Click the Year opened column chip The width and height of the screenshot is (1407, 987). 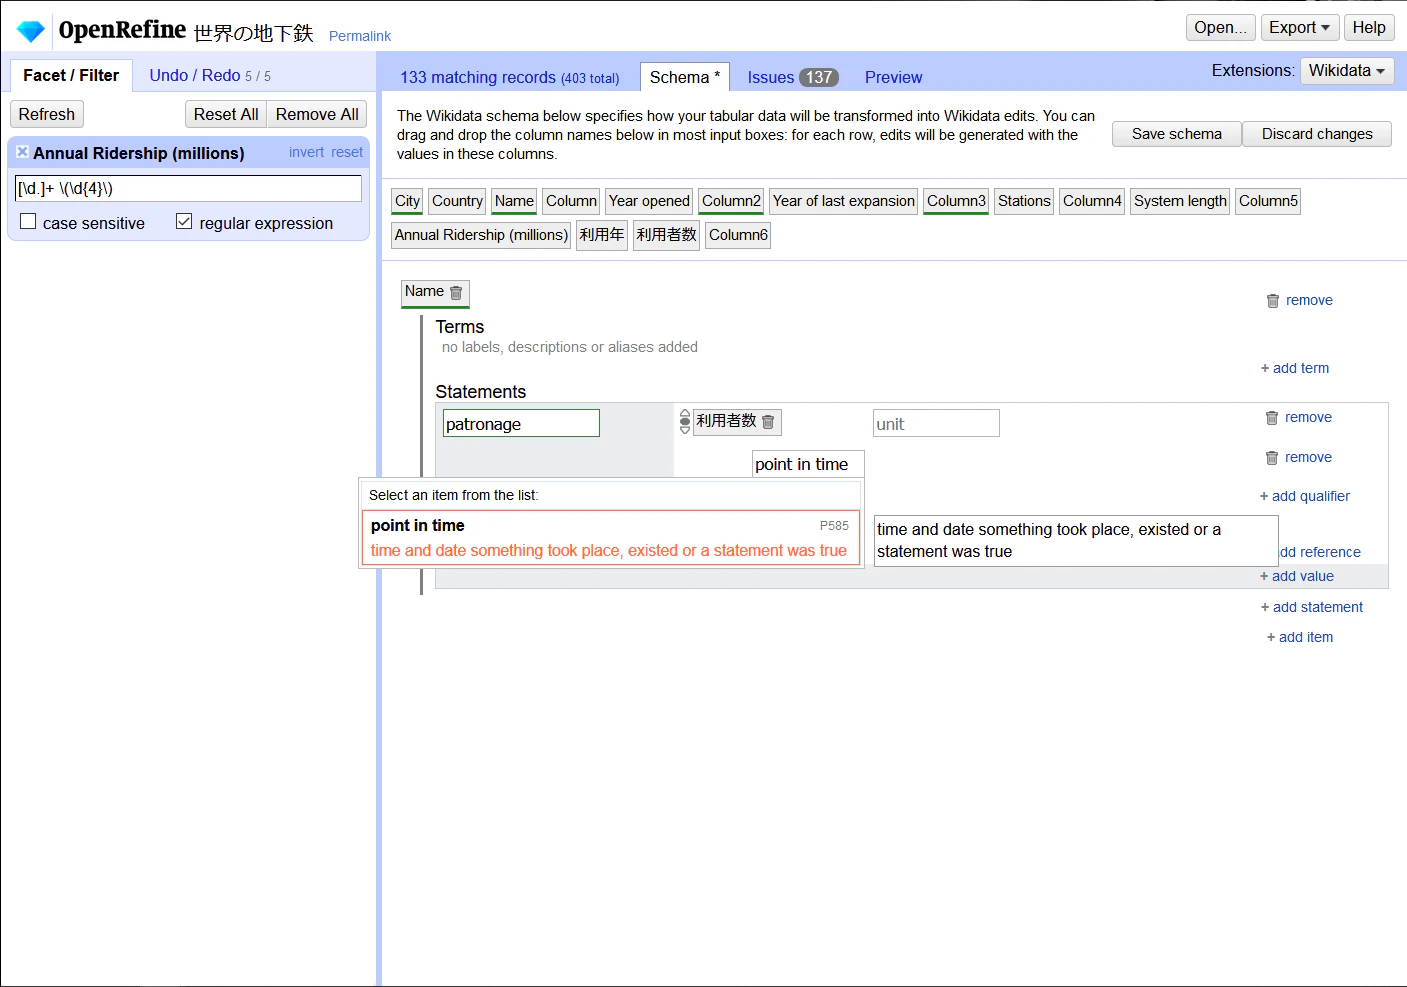coord(649,201)
